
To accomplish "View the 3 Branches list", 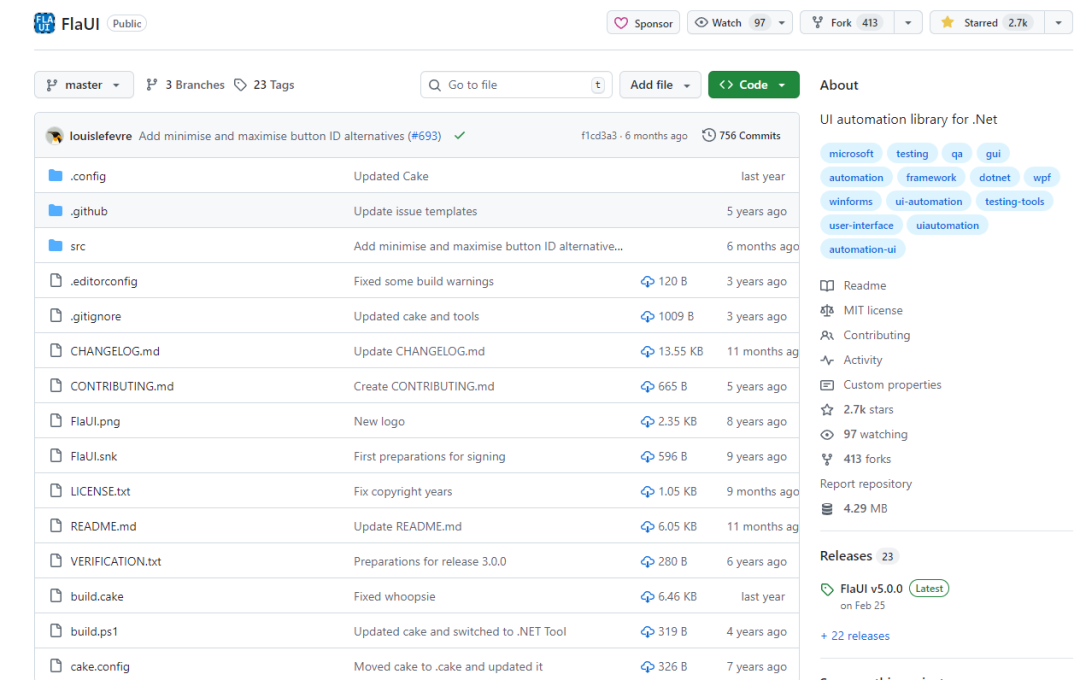I will [x=185, y=85].
